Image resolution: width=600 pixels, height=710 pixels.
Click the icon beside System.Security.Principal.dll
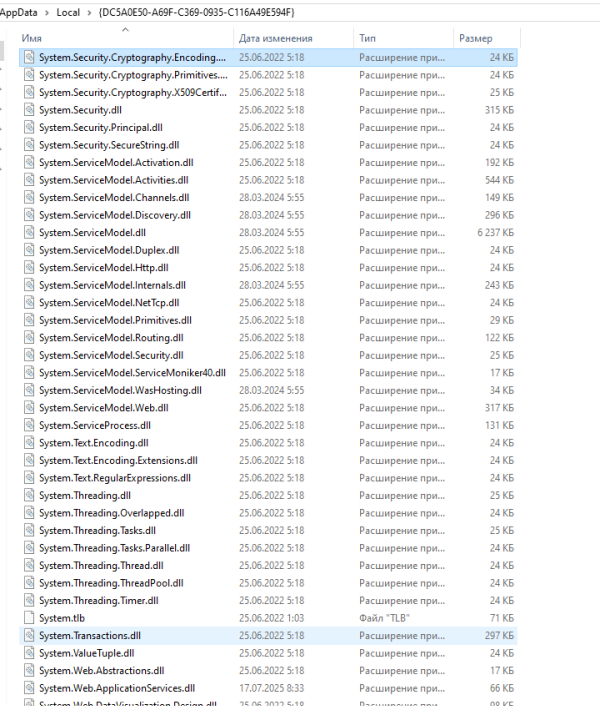click(x=29, y=127)
